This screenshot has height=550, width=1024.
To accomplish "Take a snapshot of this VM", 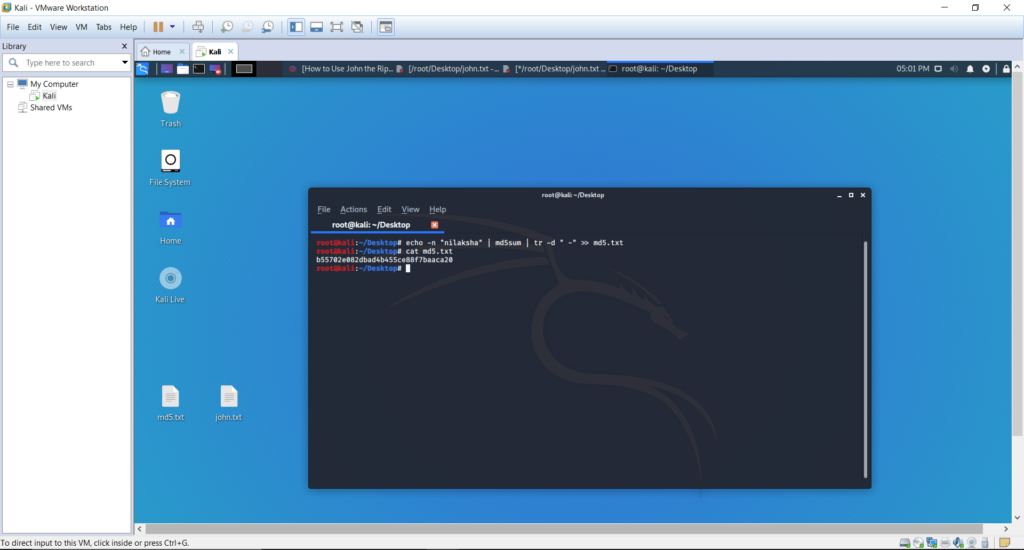I will pyautogui.click(x=227, y=27).
